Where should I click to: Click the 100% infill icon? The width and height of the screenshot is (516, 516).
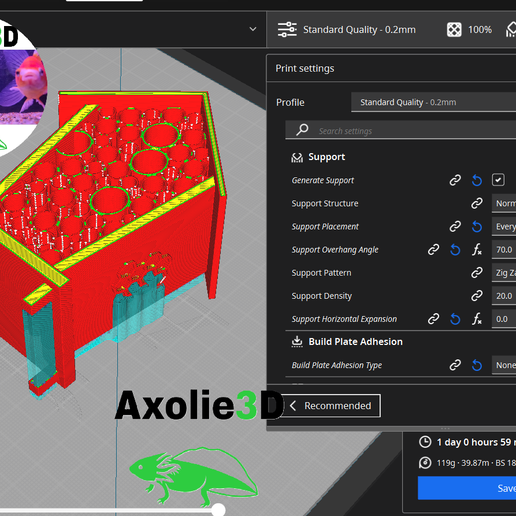[x=454, y=30]
